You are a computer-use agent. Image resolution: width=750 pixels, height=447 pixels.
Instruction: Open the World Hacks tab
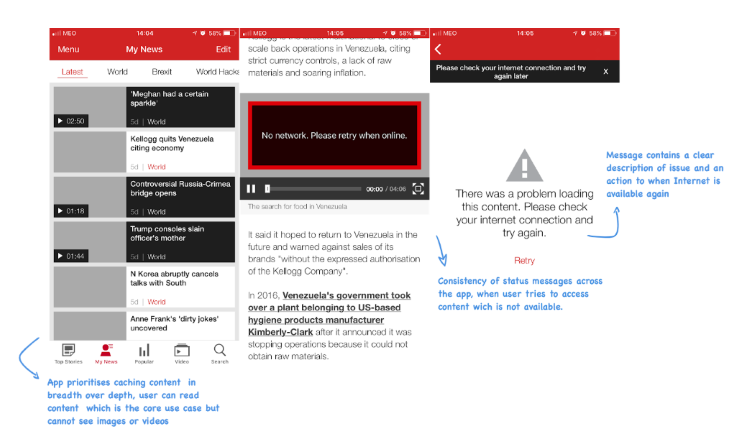(x=217, y=72)
